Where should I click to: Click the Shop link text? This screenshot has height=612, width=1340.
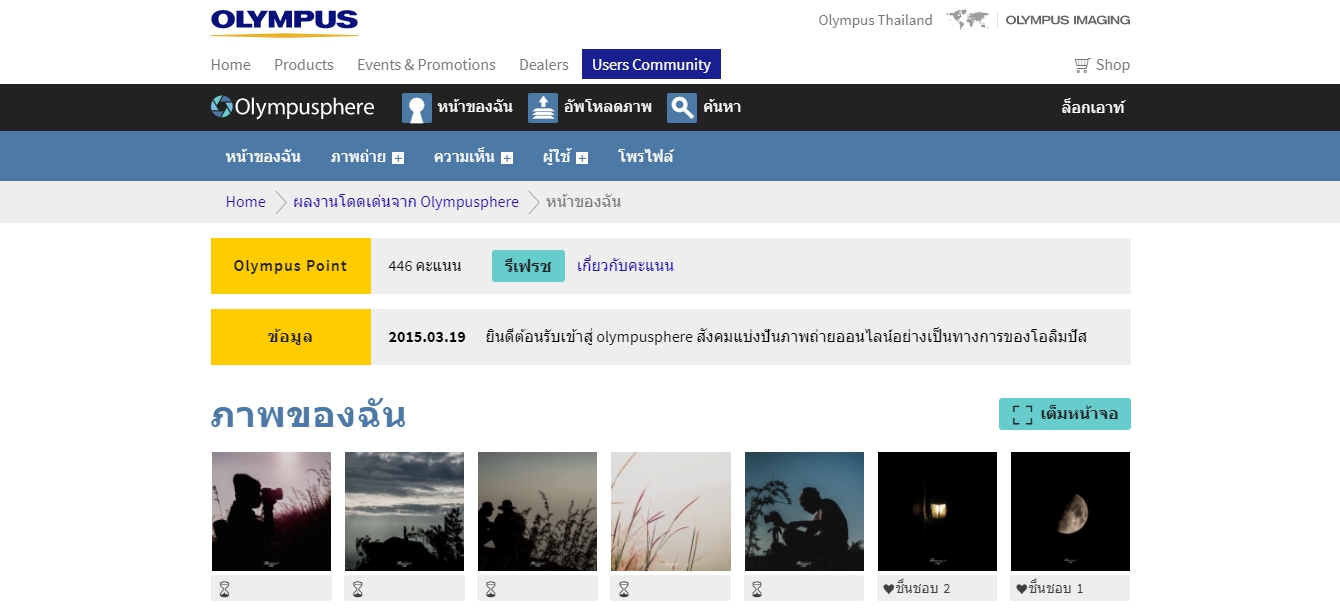(1113, 65)
